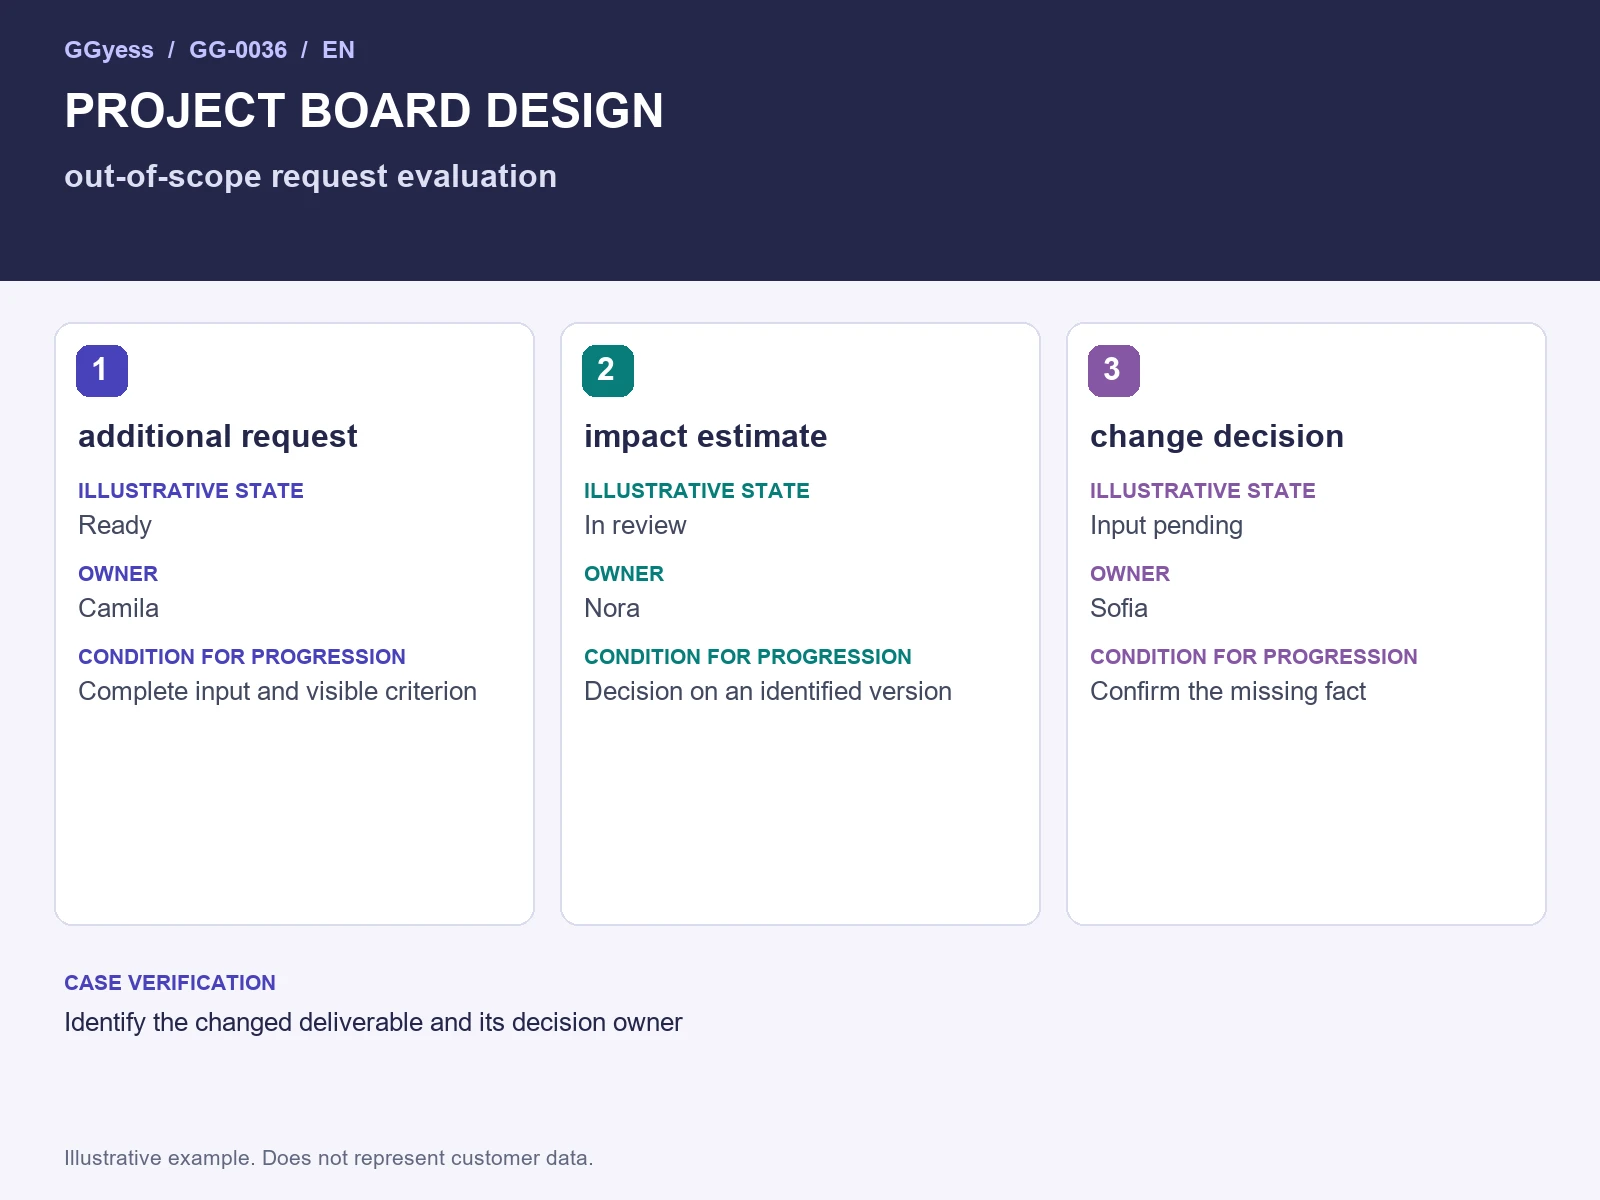1600x1200 pixels.
Task: Open the additional request card heading
Action: pyautogui.click(x=218, y=436)
